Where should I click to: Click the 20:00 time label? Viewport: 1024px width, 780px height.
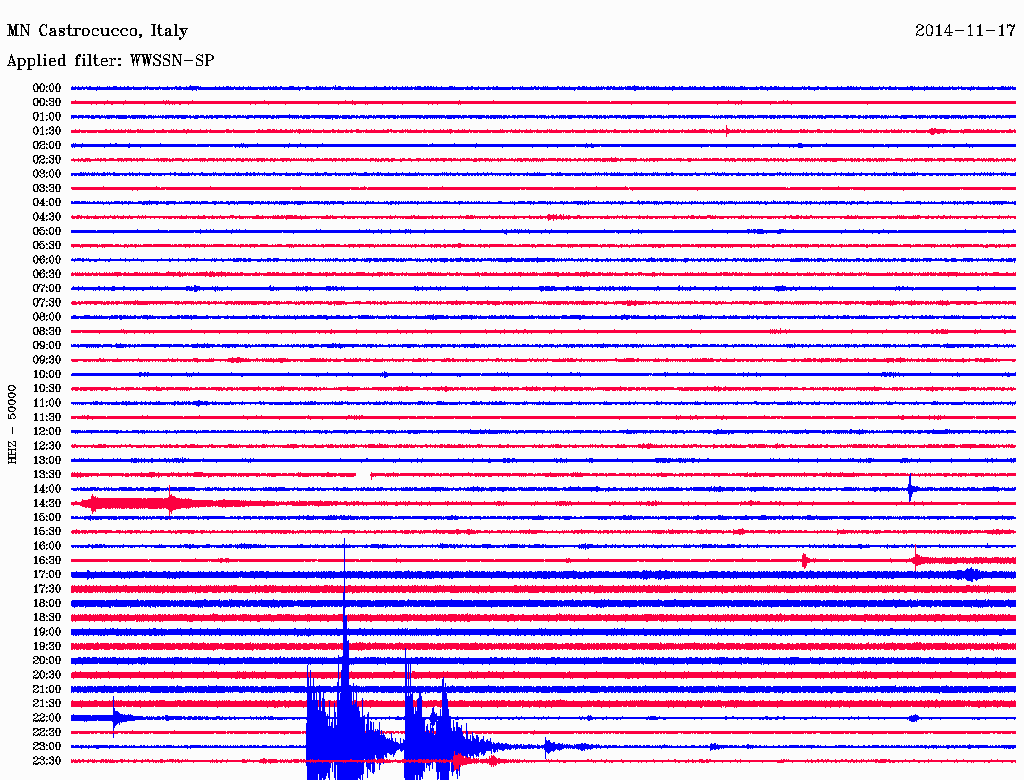(47, 660)
